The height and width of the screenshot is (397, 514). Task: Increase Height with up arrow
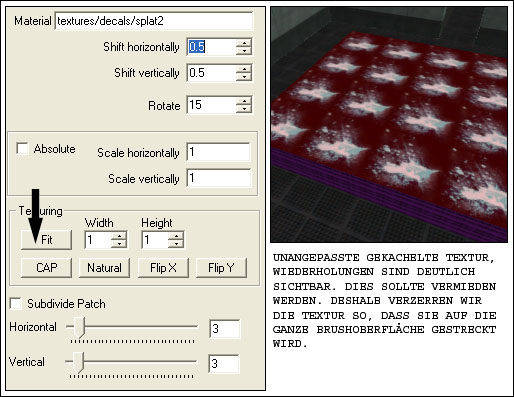pos(176,236)
